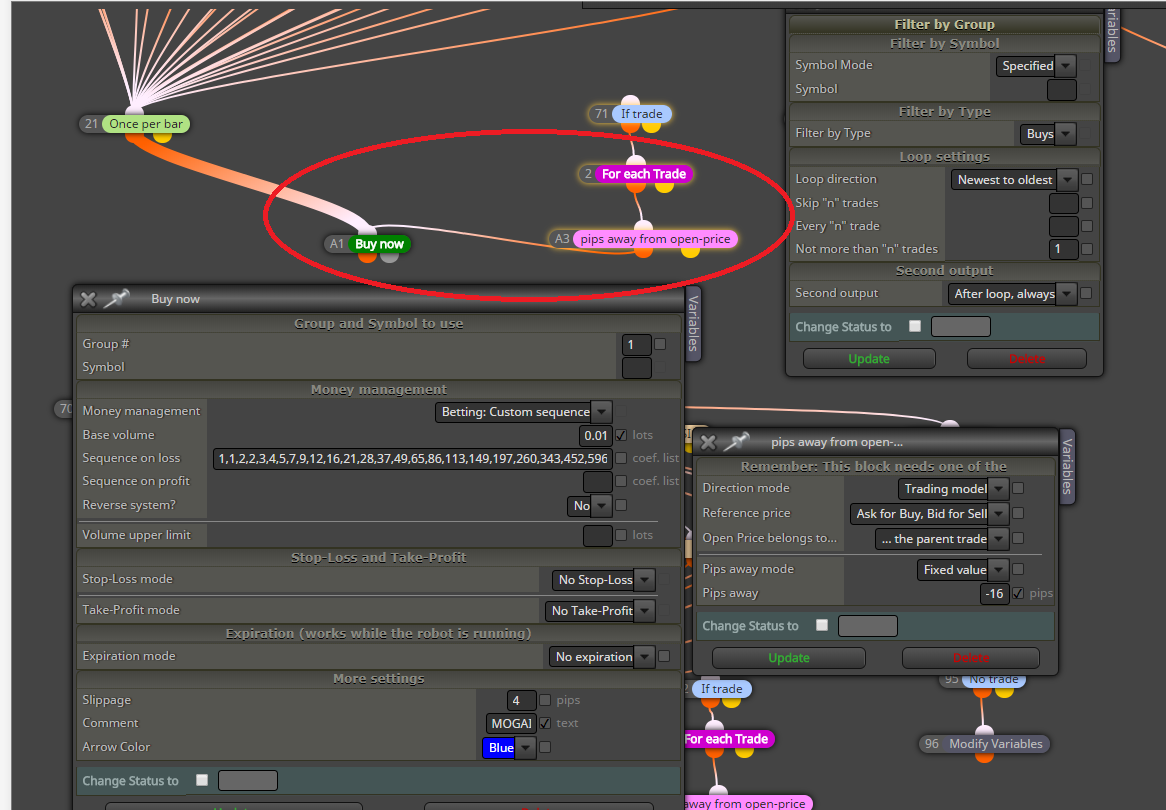Open Variables tab on Buy now panel
The image size is (1166, 810).
[x=693, y=324]
